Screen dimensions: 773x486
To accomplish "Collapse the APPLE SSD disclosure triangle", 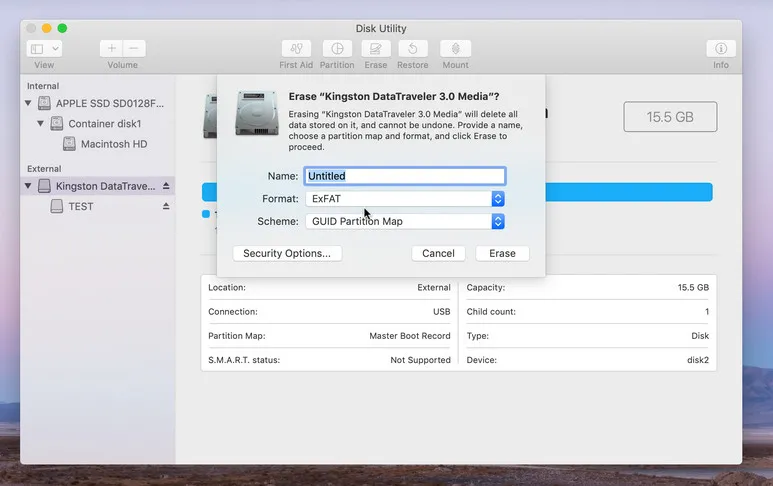I will tap(28, 103).
